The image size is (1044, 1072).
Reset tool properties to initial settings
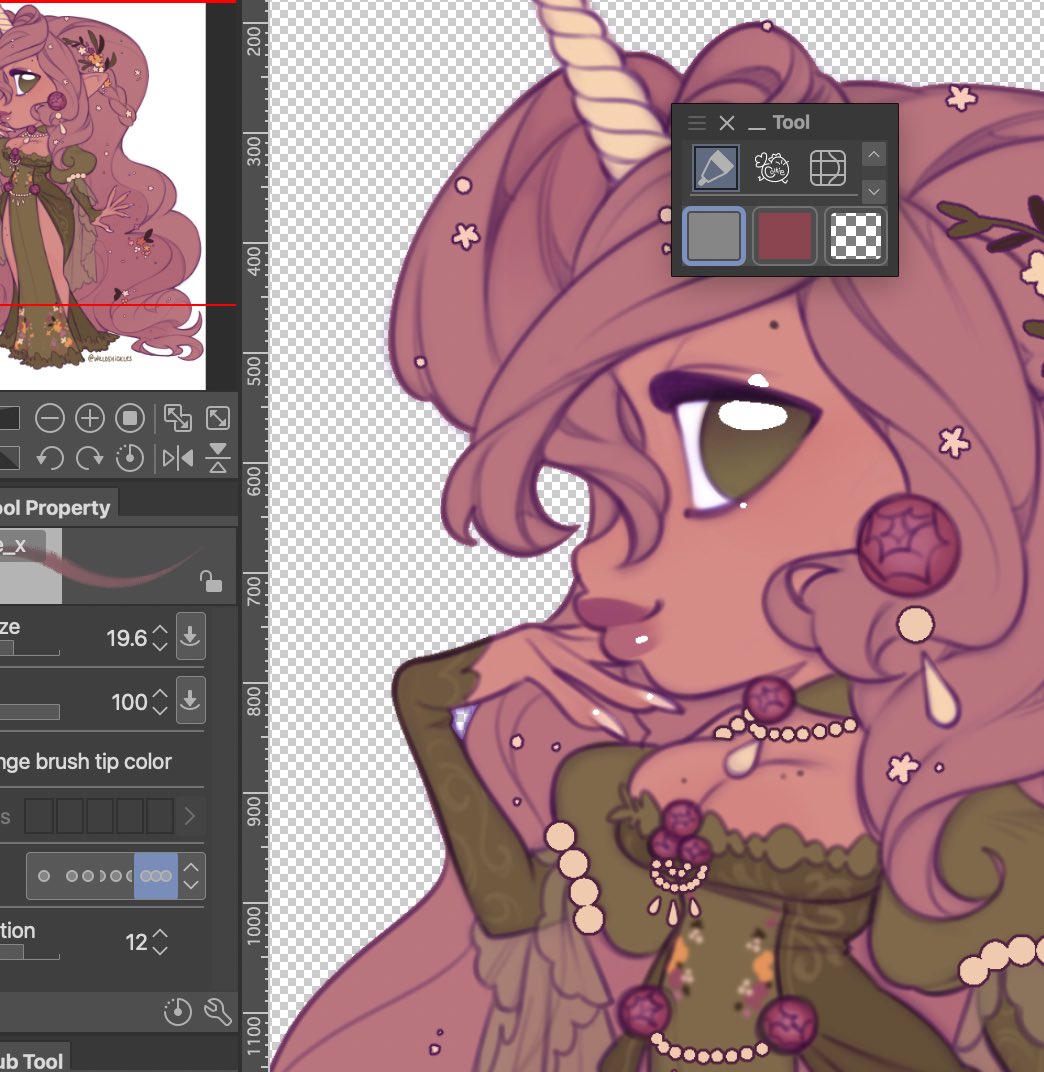(x=178, y=1012)
